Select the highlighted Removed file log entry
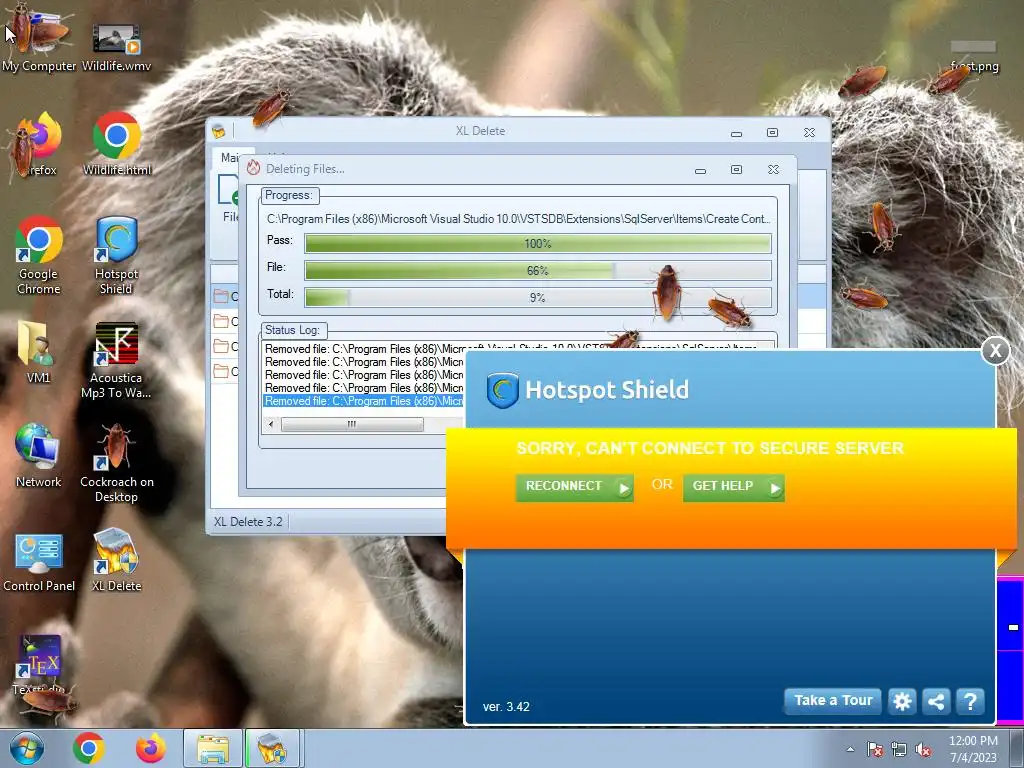Screen dimensions: 1024x768 364,401
